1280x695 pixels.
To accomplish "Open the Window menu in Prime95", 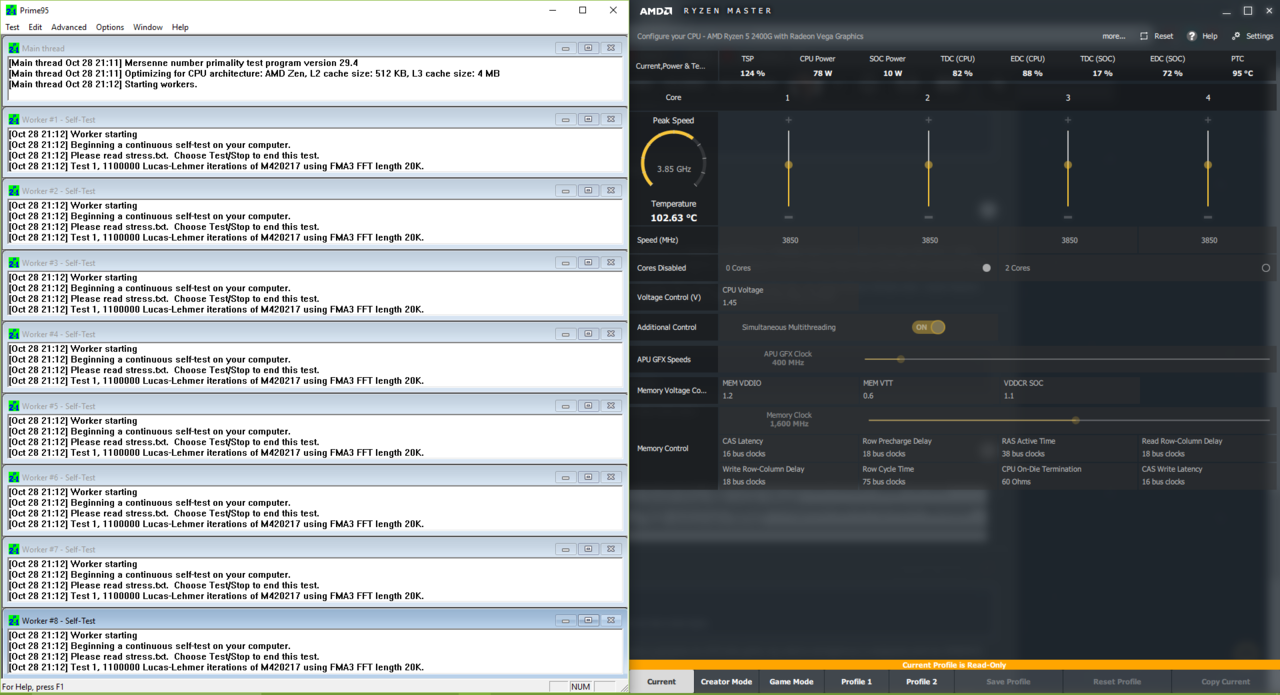I will [148, 27].
